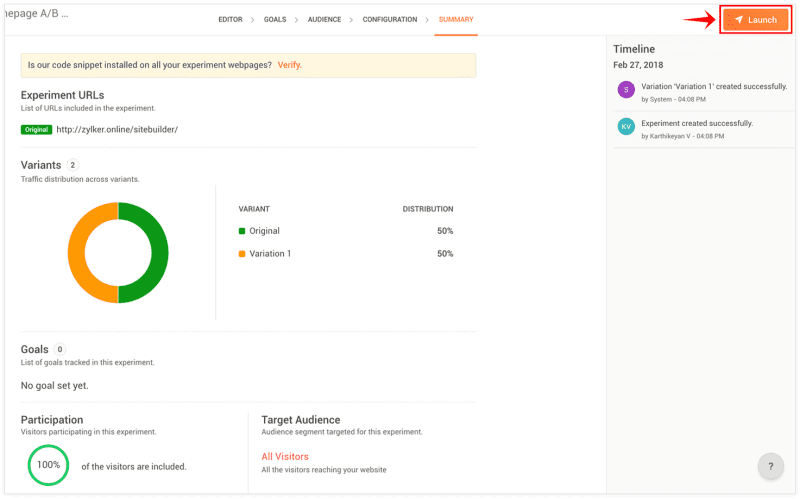Open the Audience step
800x499 pixels.
pos(324,19)
